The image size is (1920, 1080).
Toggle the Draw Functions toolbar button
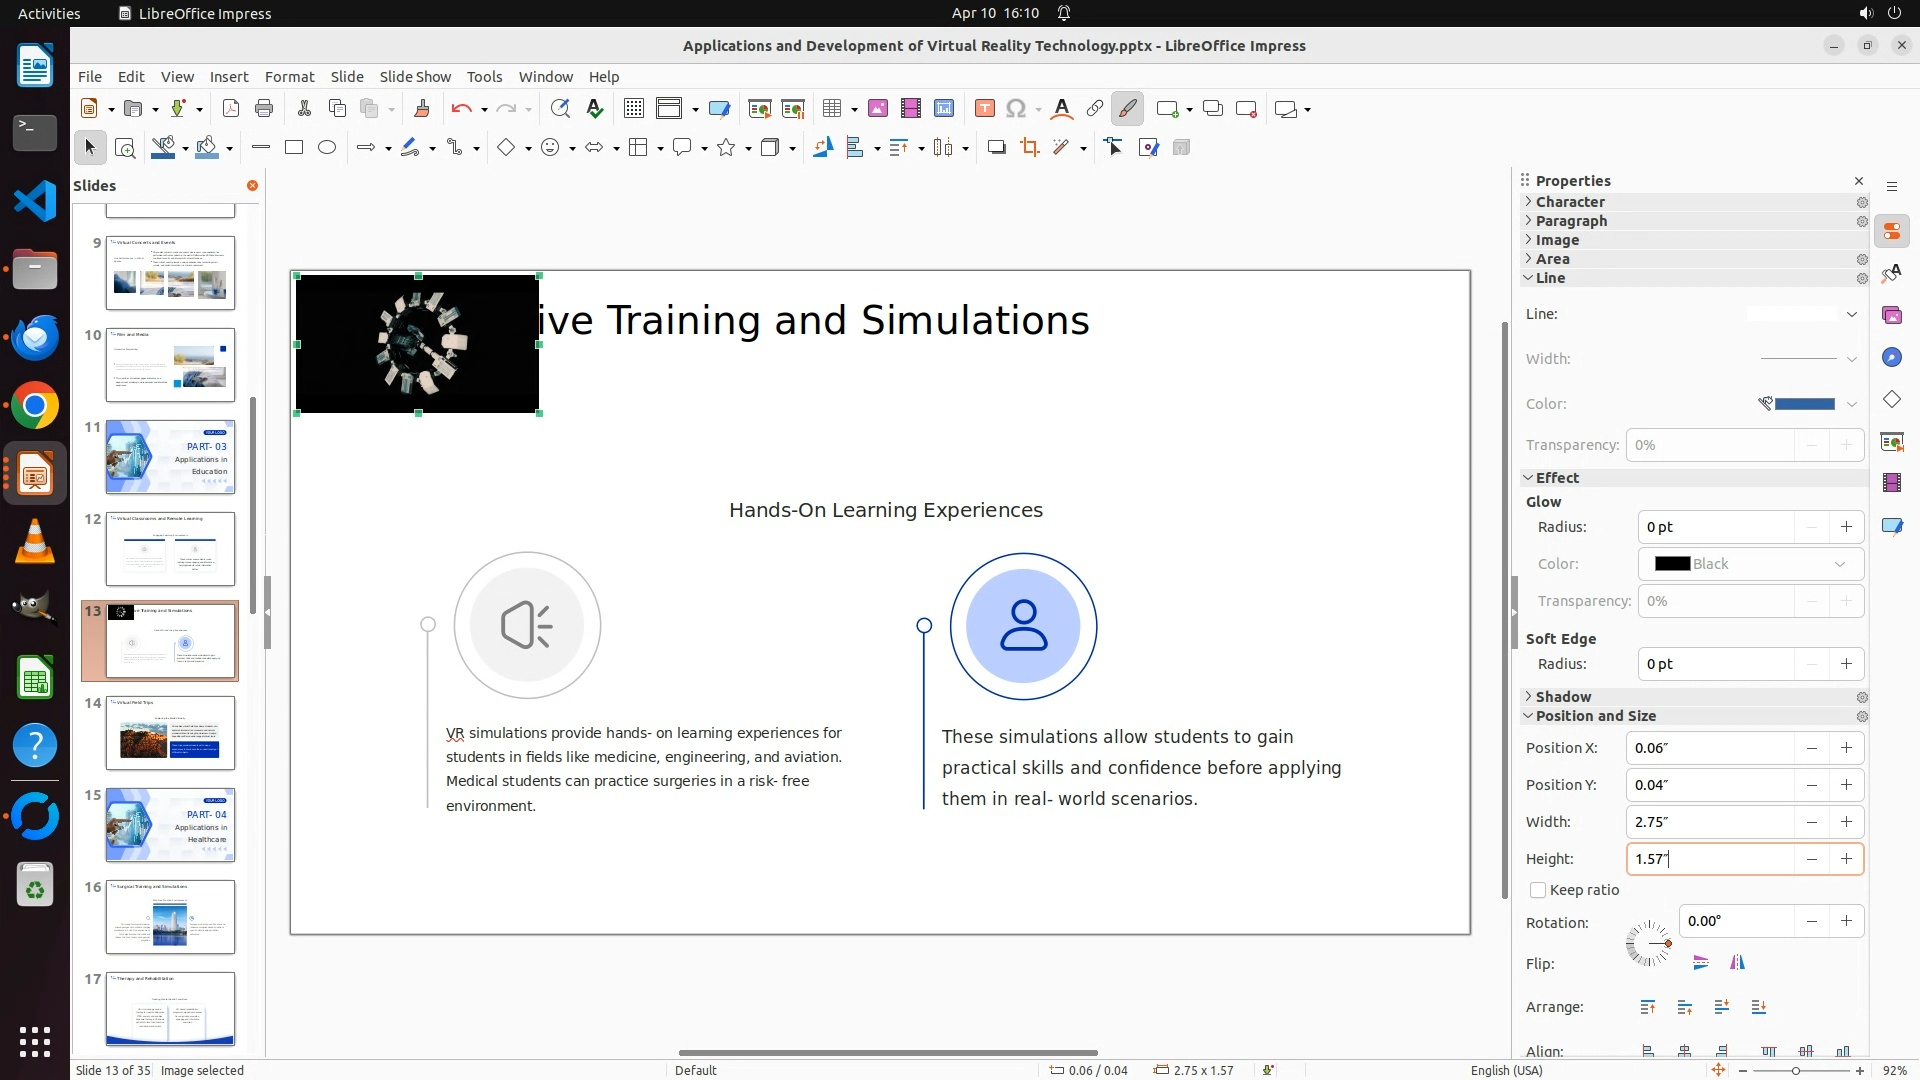(1127, 109)
